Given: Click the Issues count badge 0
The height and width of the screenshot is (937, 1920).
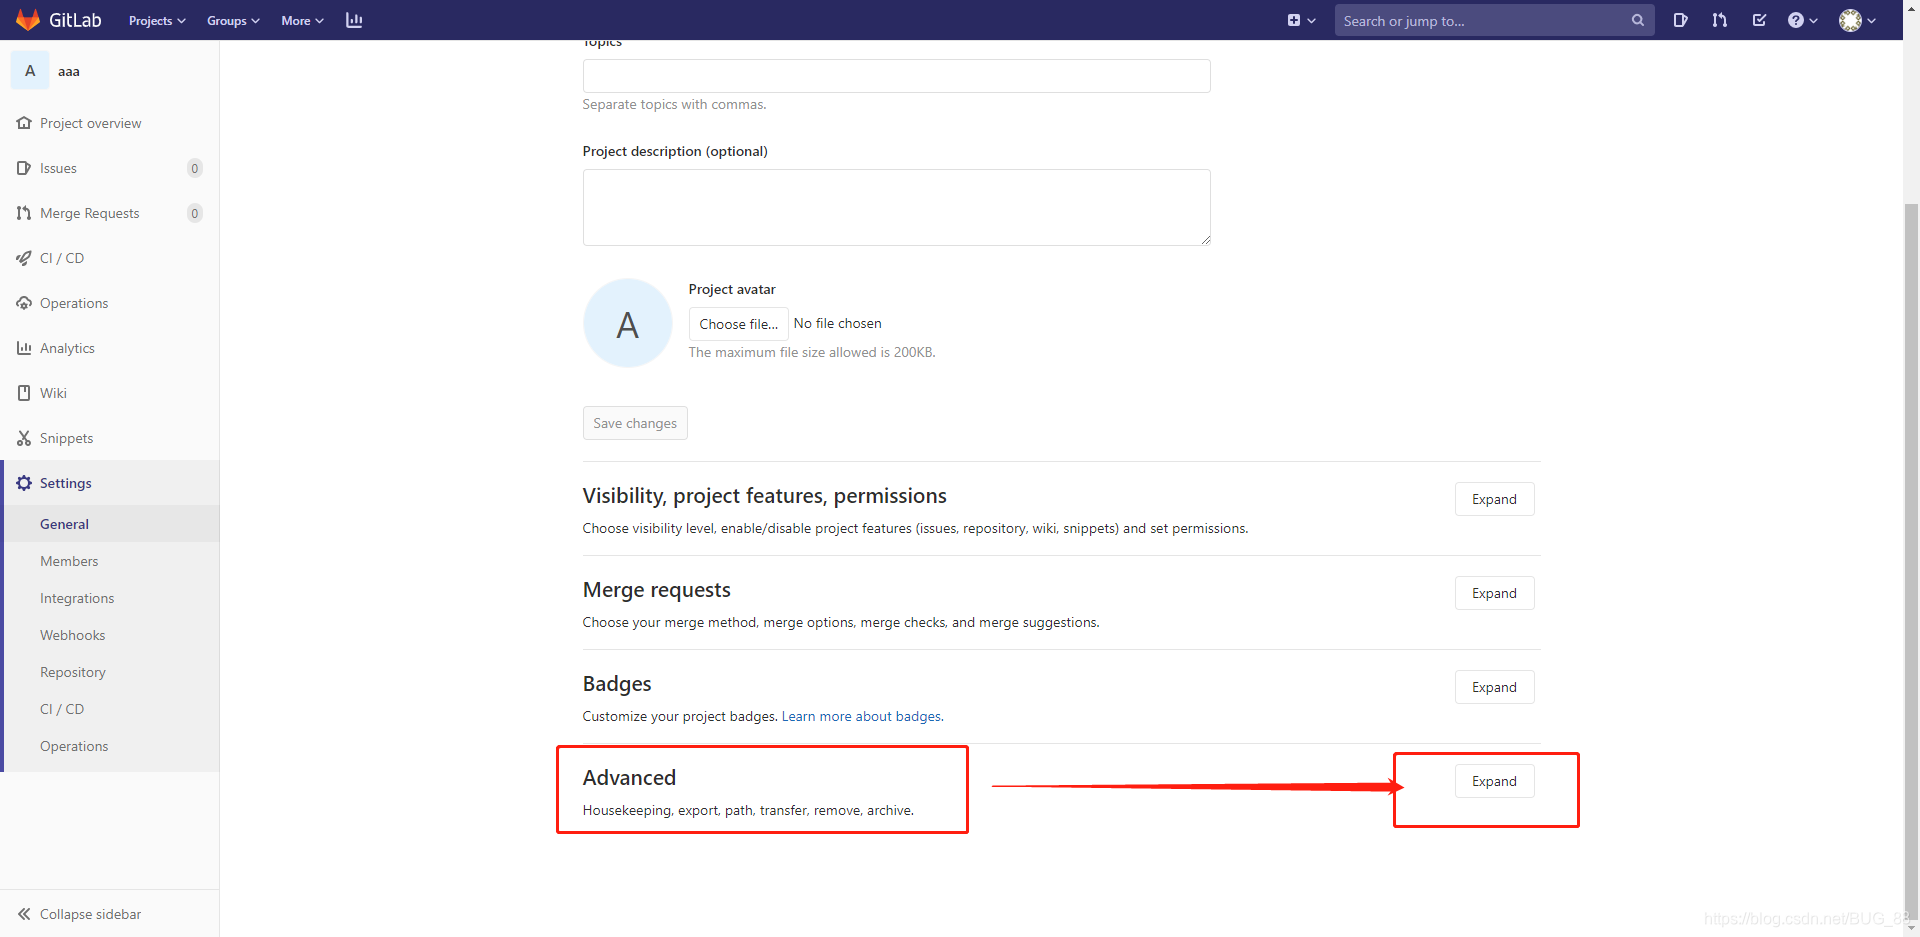Looking at the screenshot, I should coord(195,168).
